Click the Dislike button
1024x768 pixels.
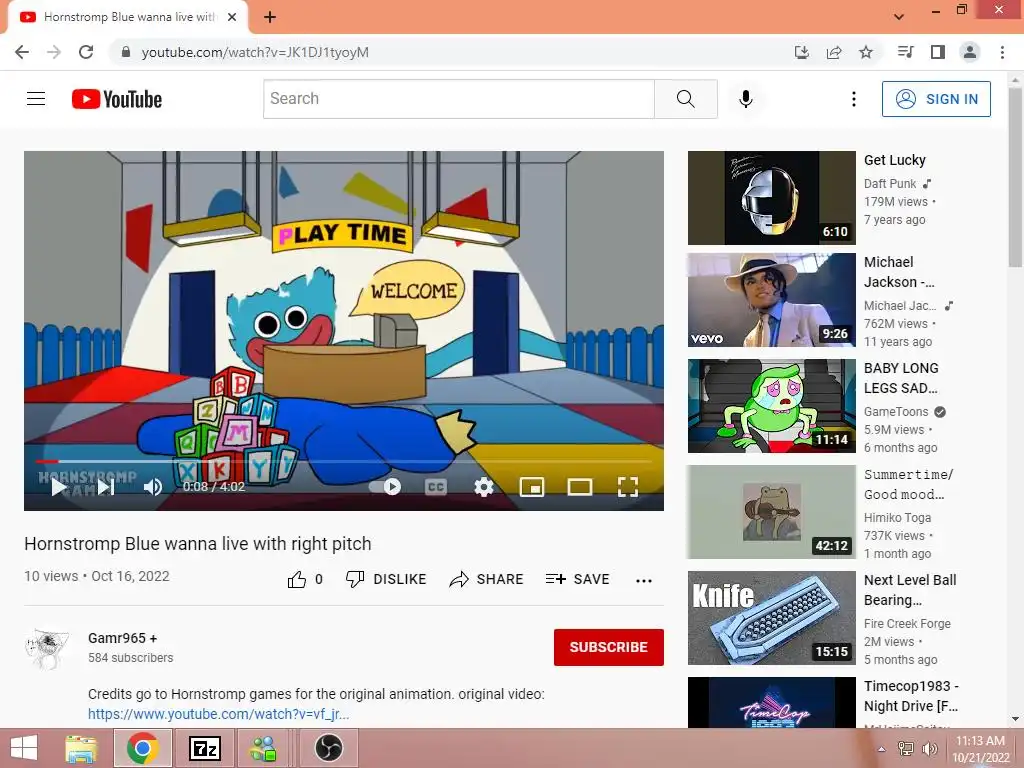pyautogui.click(x=386, y=579)
